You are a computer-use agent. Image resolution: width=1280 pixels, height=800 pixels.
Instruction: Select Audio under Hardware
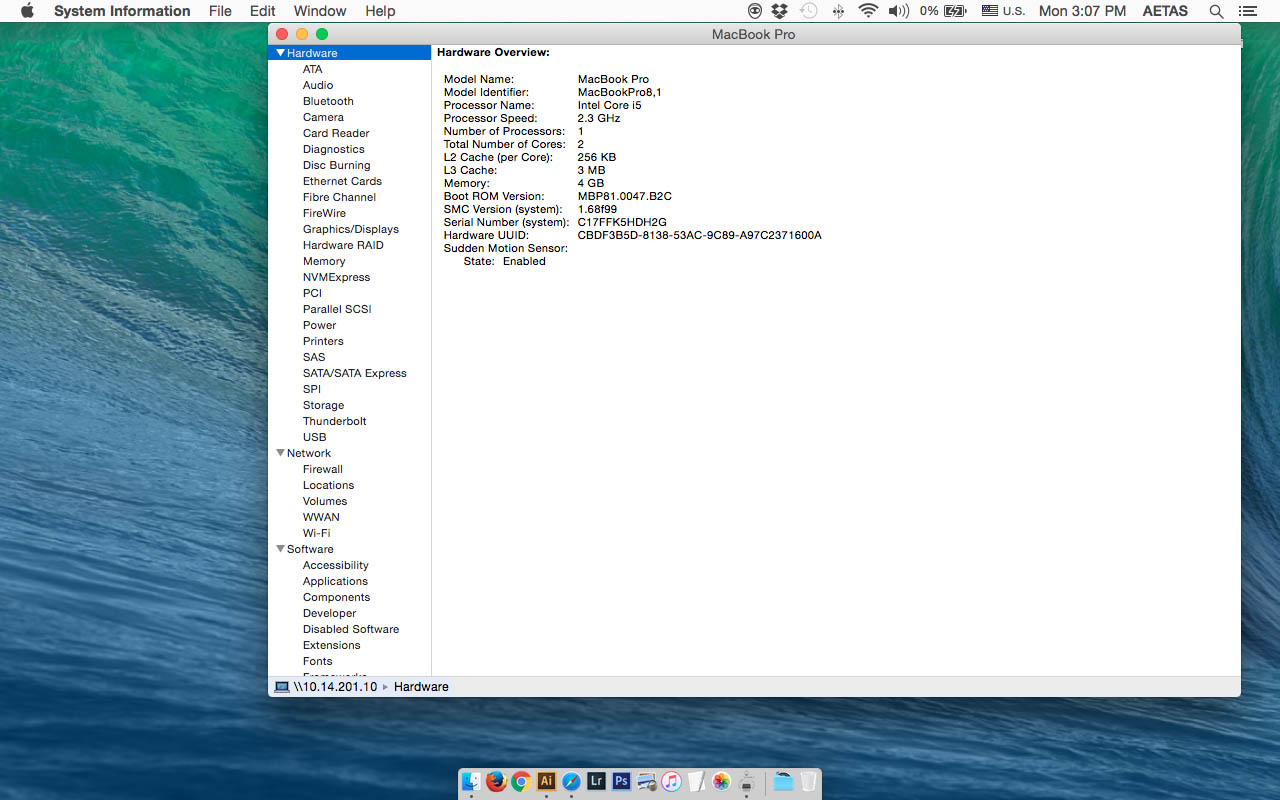pos(318,85)
